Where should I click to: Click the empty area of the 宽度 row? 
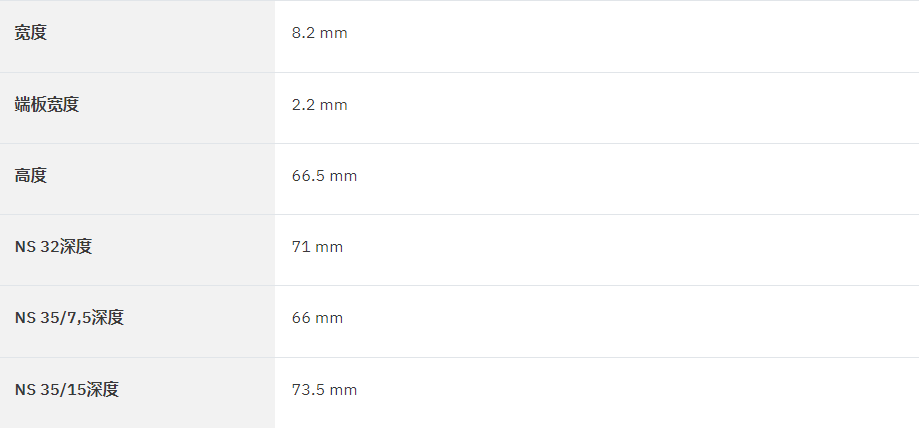coord(633,36)
